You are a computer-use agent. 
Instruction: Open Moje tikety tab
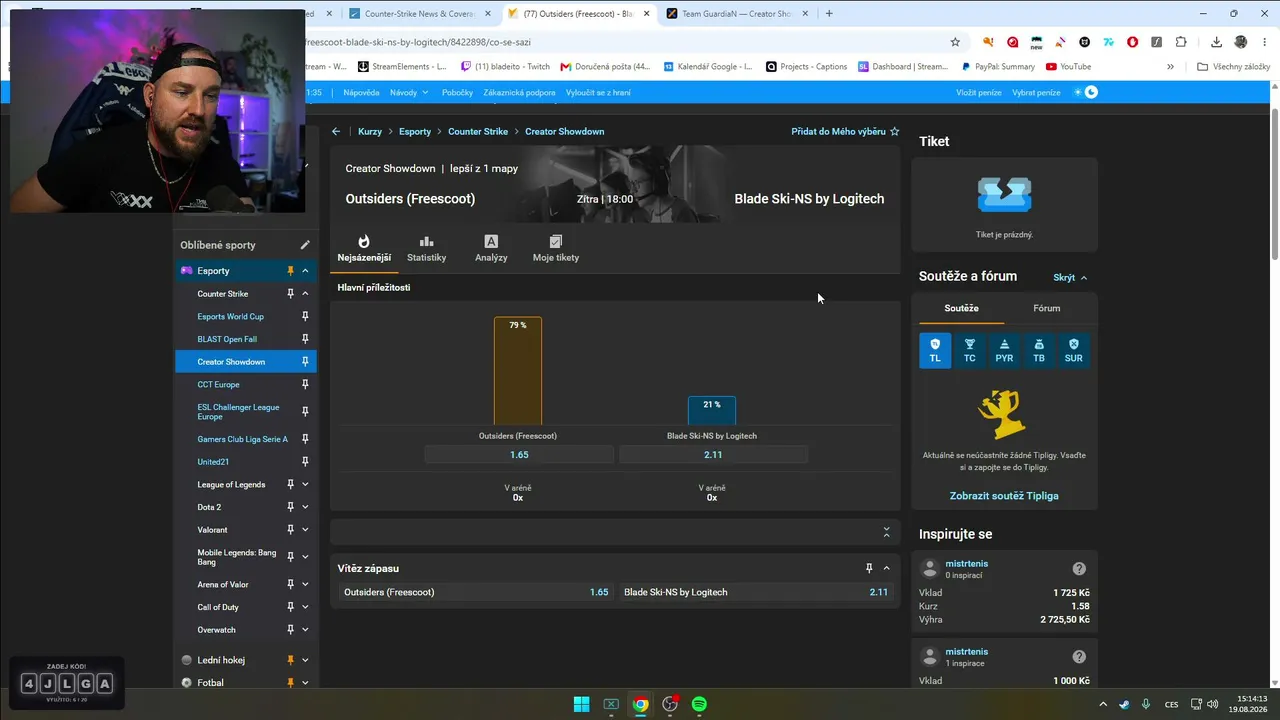pyautogui.click(x=556, y=249)
